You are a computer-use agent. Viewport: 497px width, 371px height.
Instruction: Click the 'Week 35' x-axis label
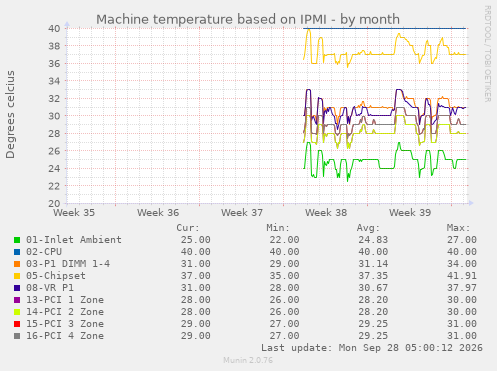coord(74,213)
